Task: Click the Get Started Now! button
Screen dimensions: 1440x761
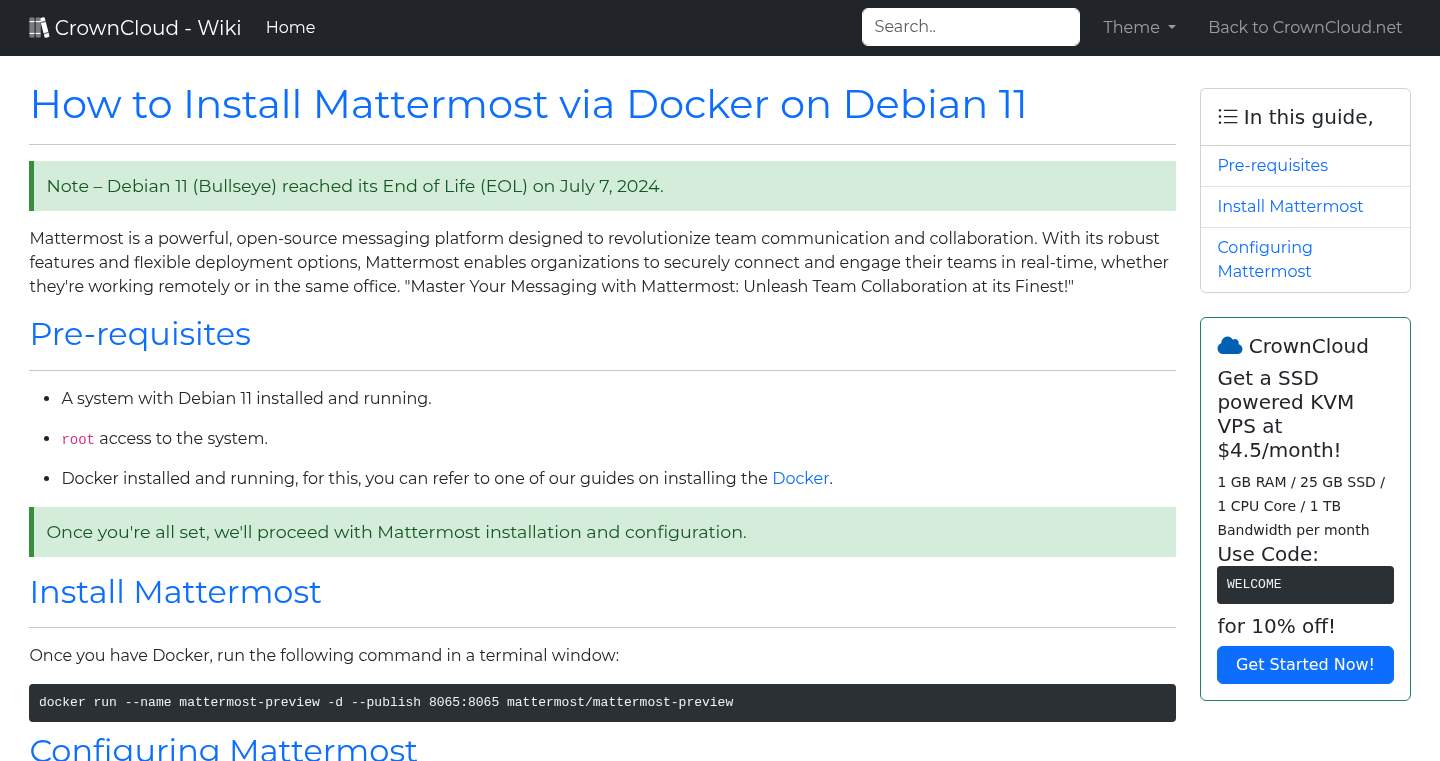Action: 1305,664
